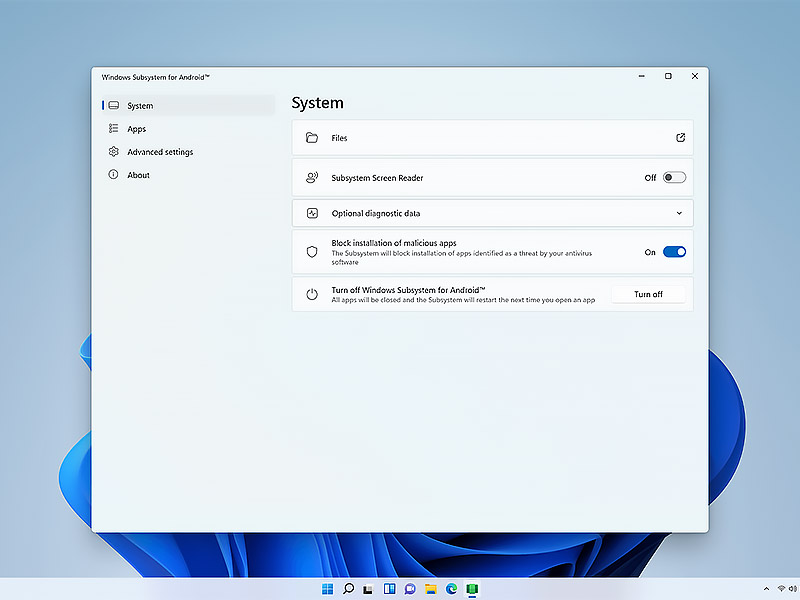Click the Turn off button
The width and height of the screenshot is (800, 600).
pyautogui.click(x=648, y=294)
